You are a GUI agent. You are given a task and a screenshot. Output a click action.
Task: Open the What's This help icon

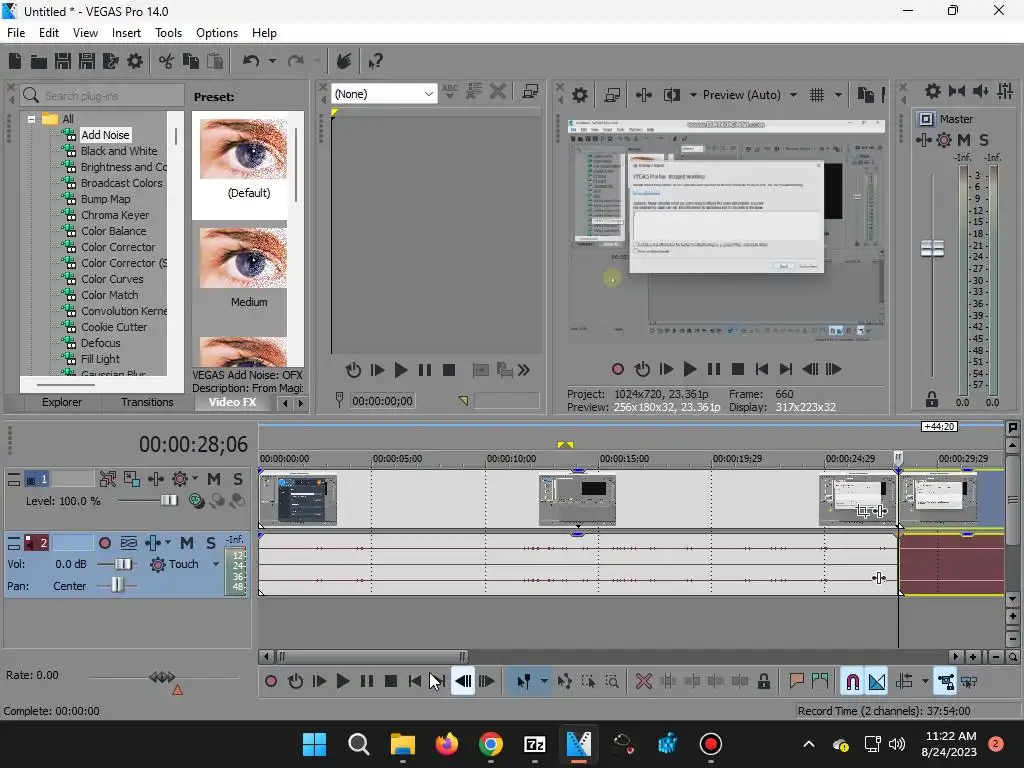(375, 61)
